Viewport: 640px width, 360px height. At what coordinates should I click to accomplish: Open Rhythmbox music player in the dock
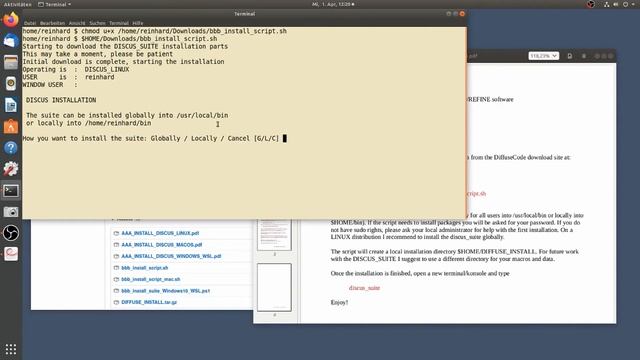[x=11, y=83]
